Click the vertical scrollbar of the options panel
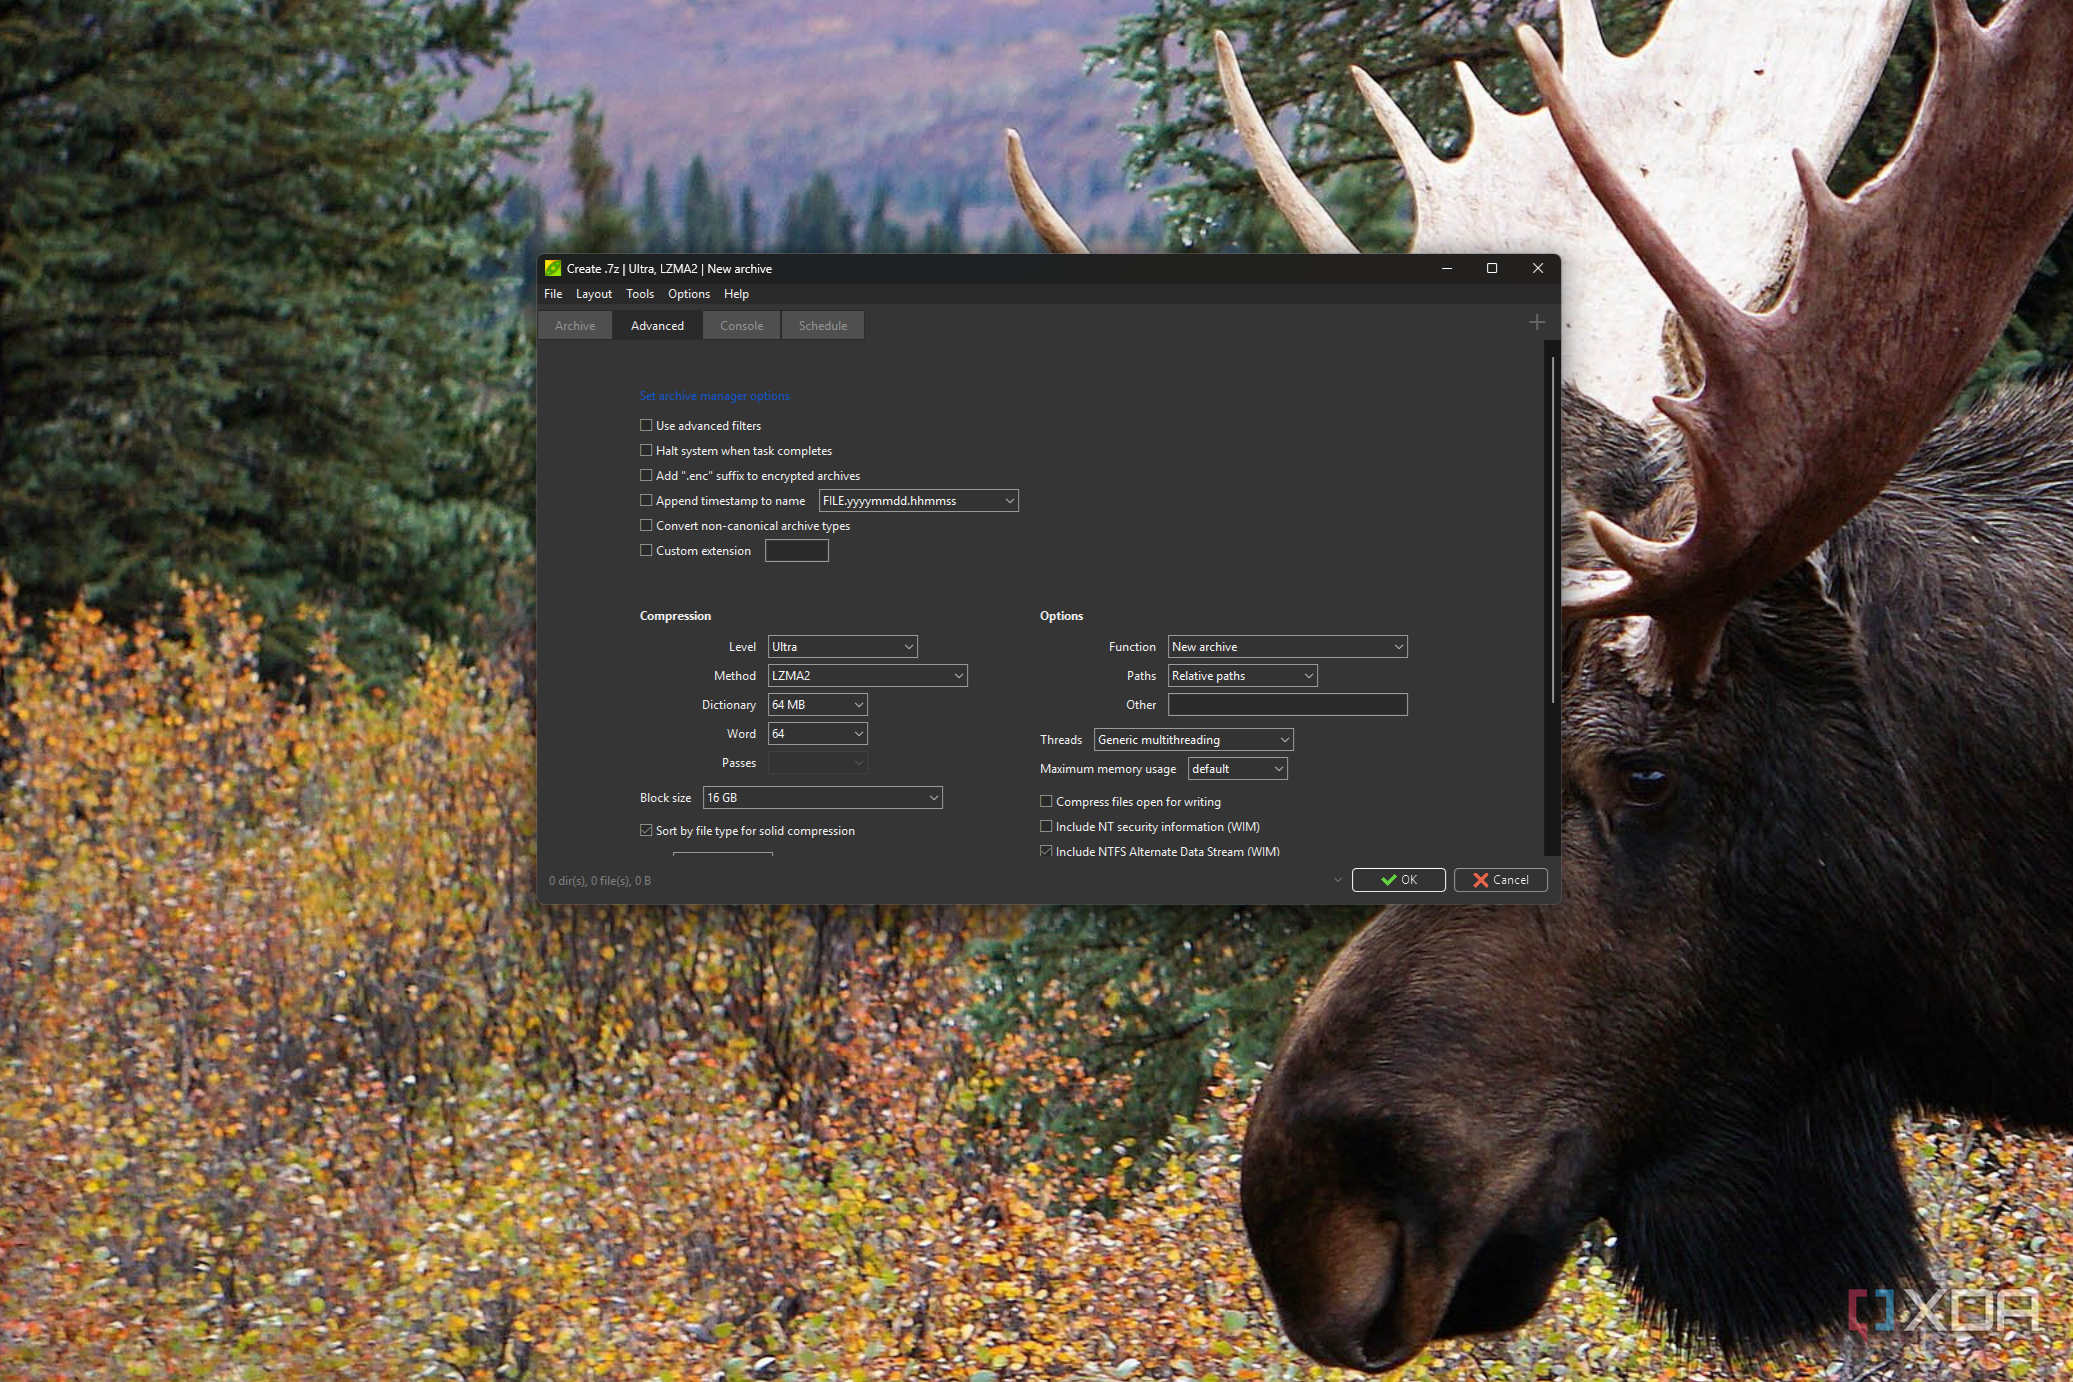This screenshot has height=1382, width=2073. coord(1552,530)
